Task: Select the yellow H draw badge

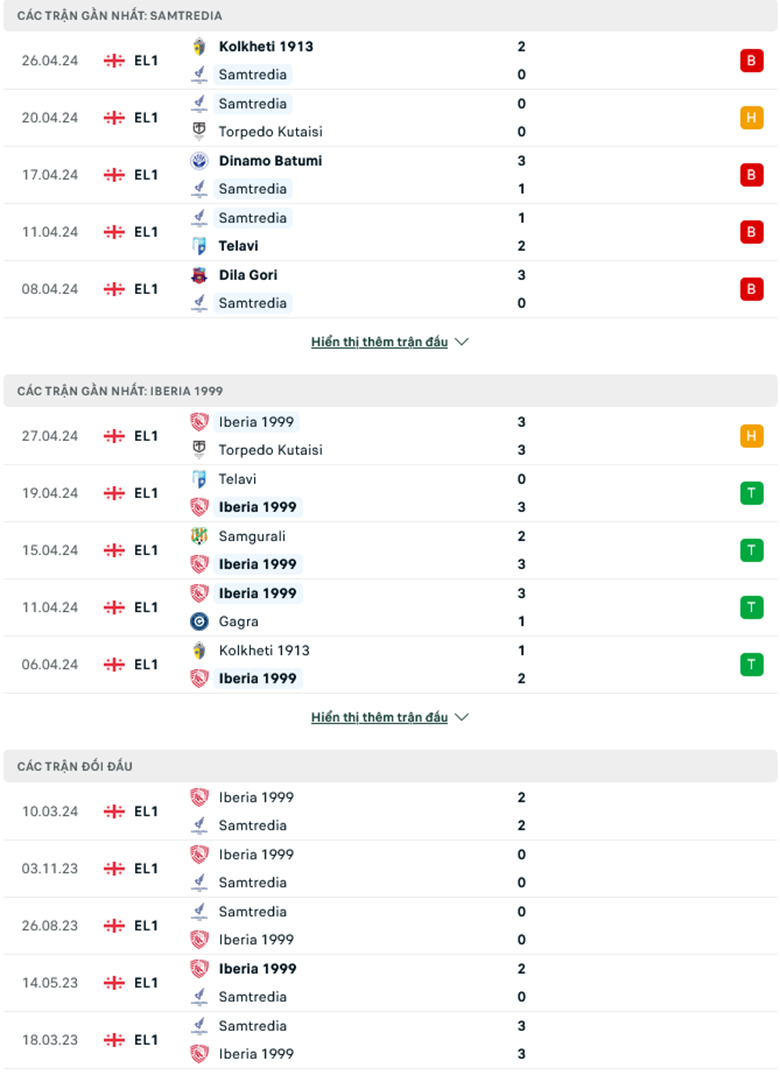Action: tap(751, 117)
